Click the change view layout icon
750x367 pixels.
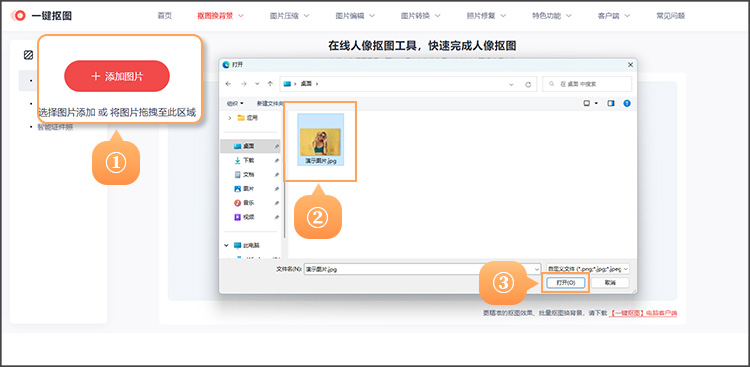587,103
